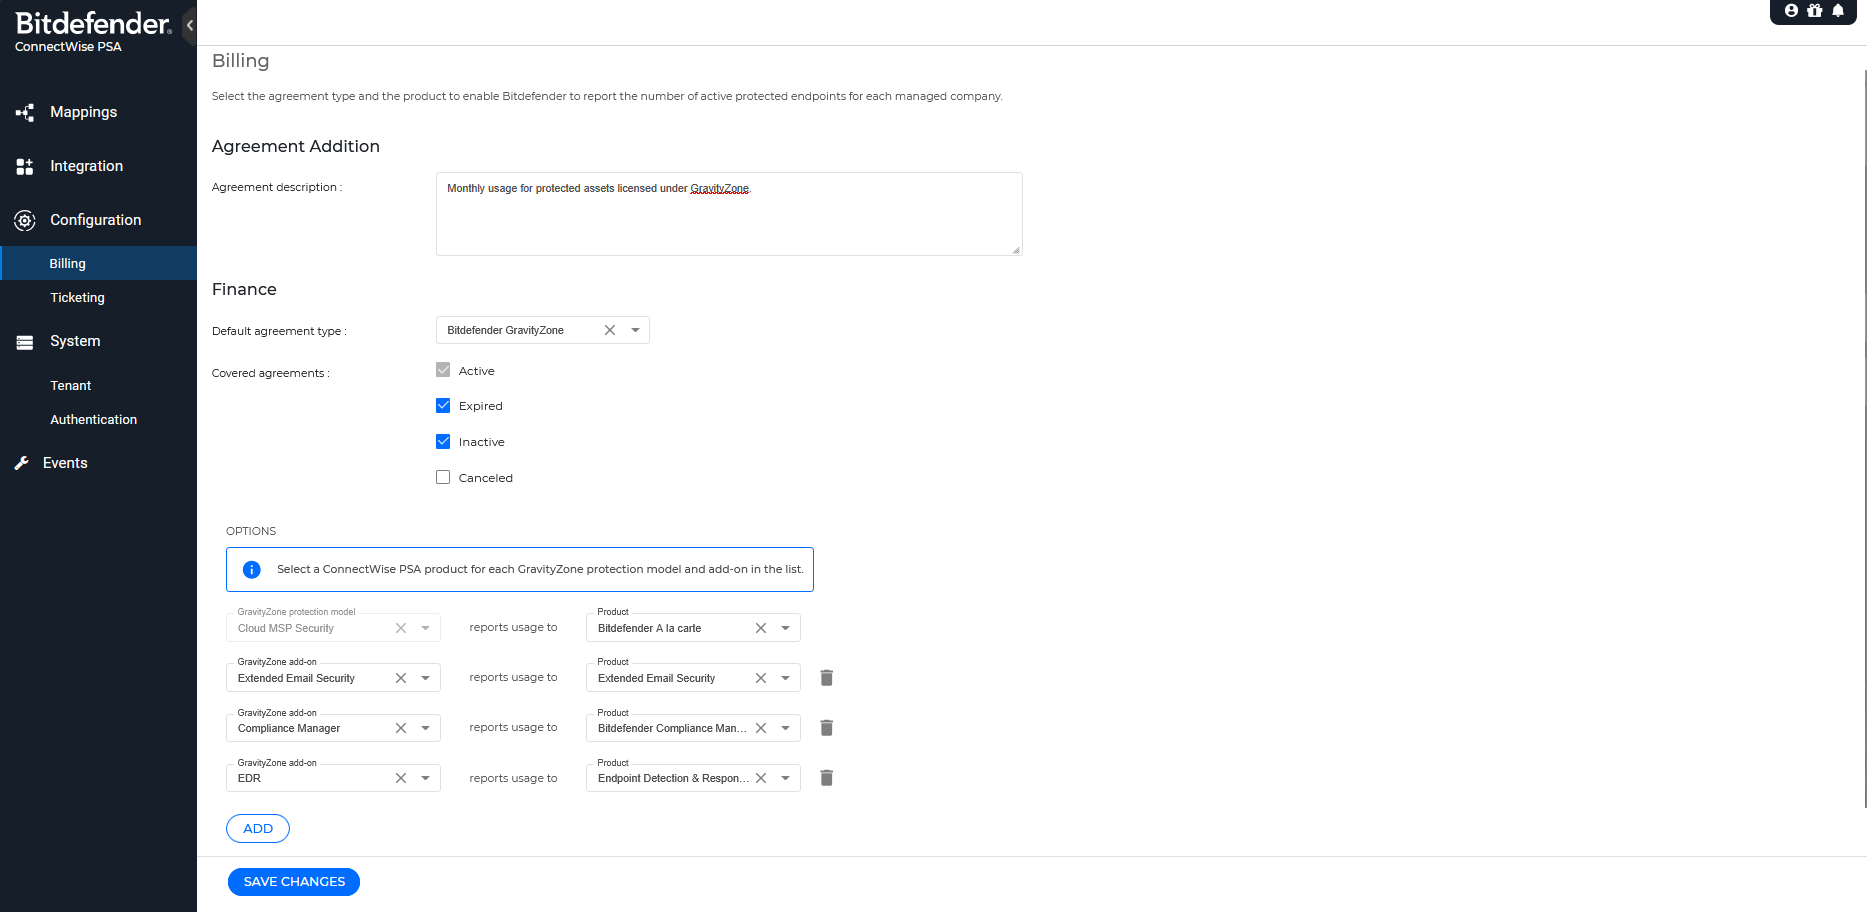
Task: Delete the EDR add-on row
Action: (x=827, y=778)
